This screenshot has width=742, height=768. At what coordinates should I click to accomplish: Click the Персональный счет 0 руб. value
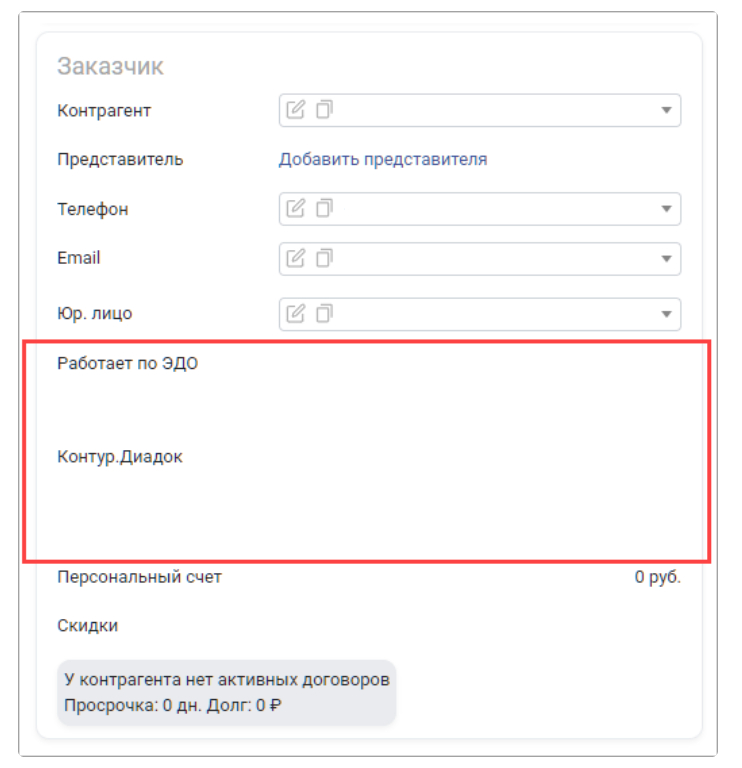click(x=657, y=578)
